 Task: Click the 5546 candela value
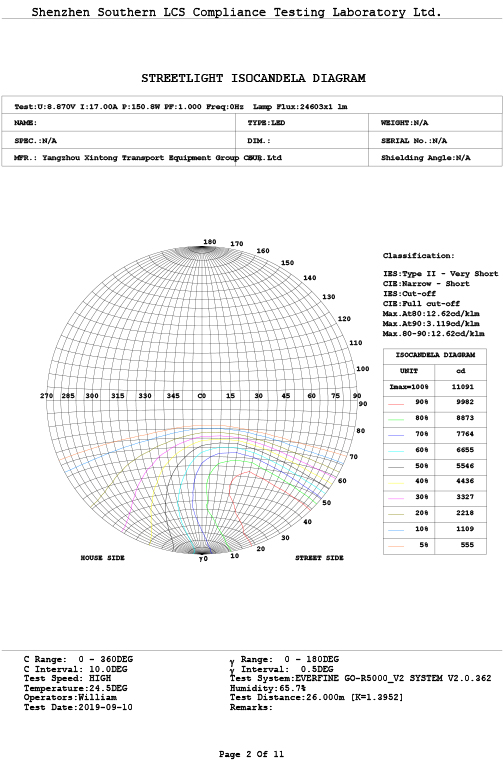465,466
